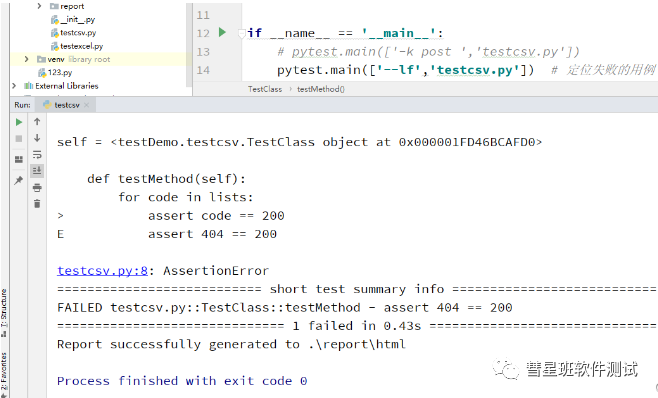
Task: Jump down the stack trace arrow
Action: [x=37, y=138]
